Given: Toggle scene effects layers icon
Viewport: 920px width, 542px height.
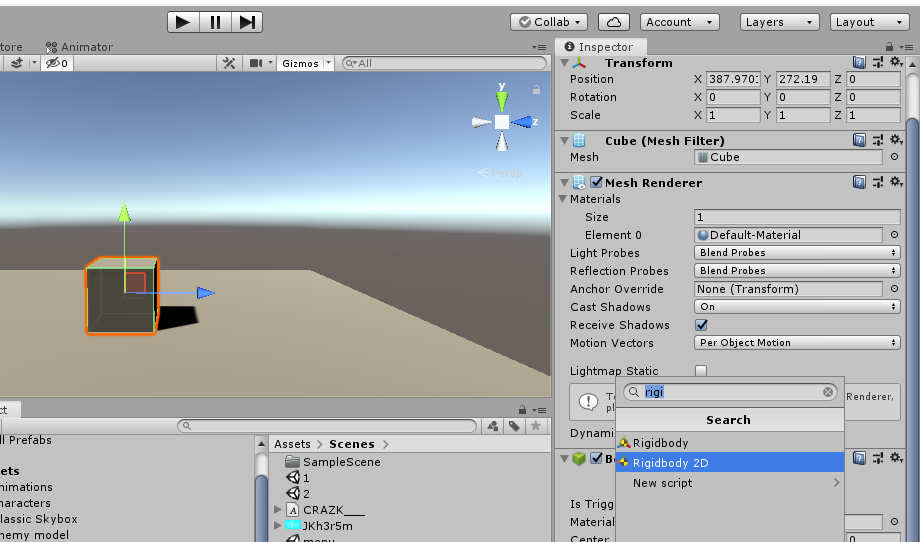Looking at the screenshot, I should [x=17, y=63].
